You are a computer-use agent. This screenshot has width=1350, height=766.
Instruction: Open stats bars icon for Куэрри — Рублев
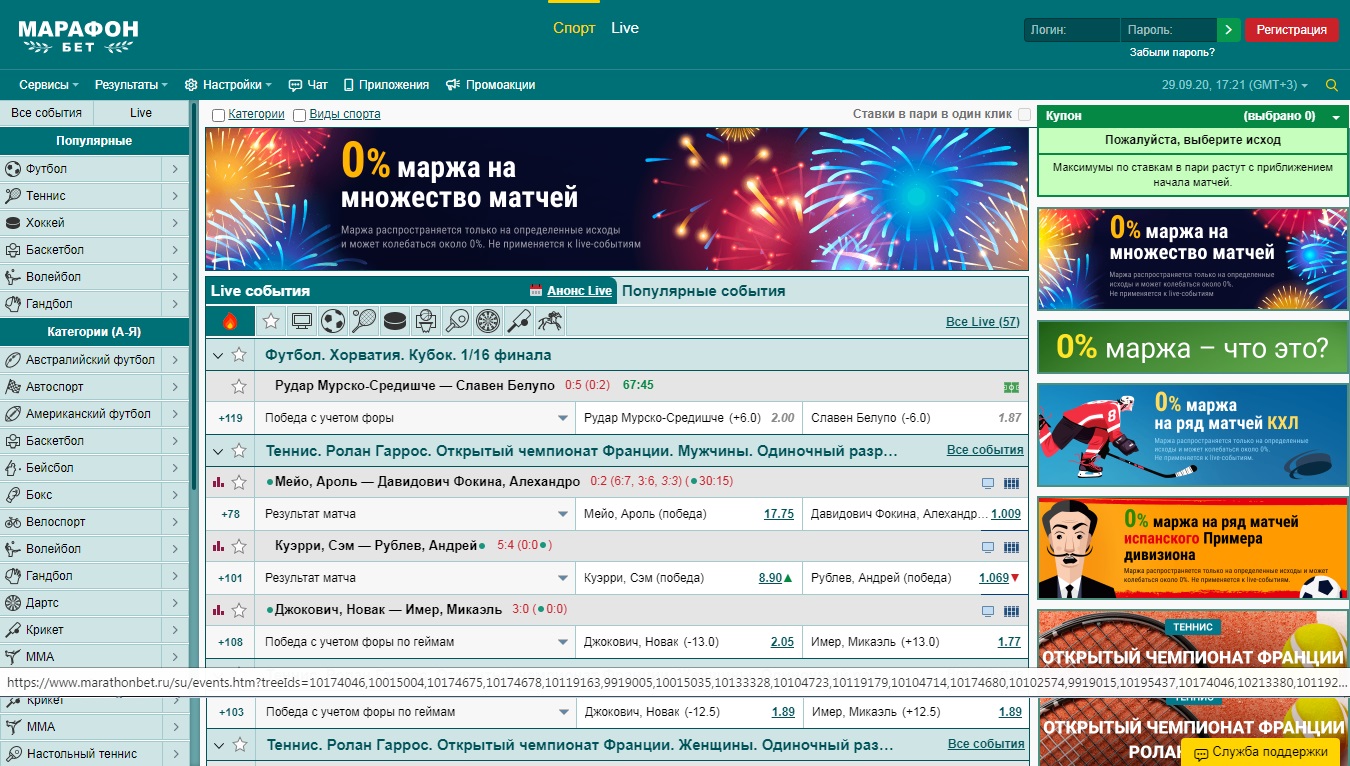tap(219, 546)
